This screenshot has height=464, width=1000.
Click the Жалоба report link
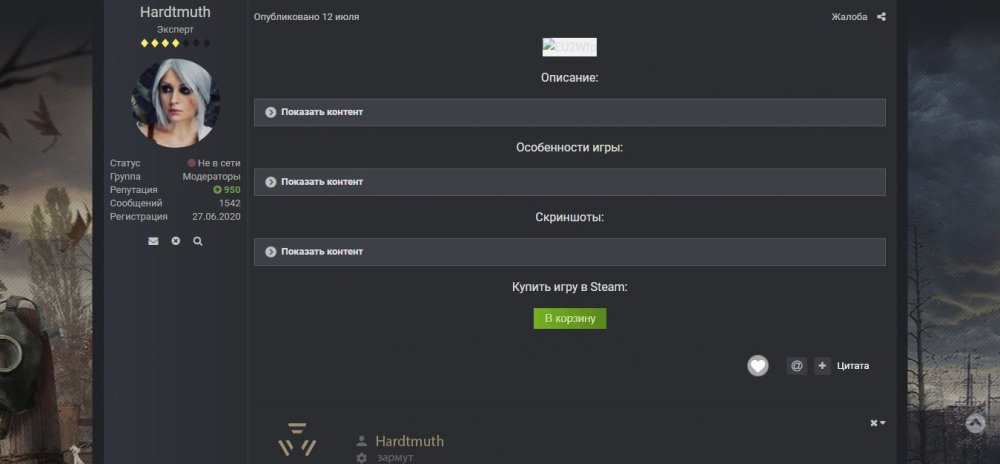coord(849,17)
